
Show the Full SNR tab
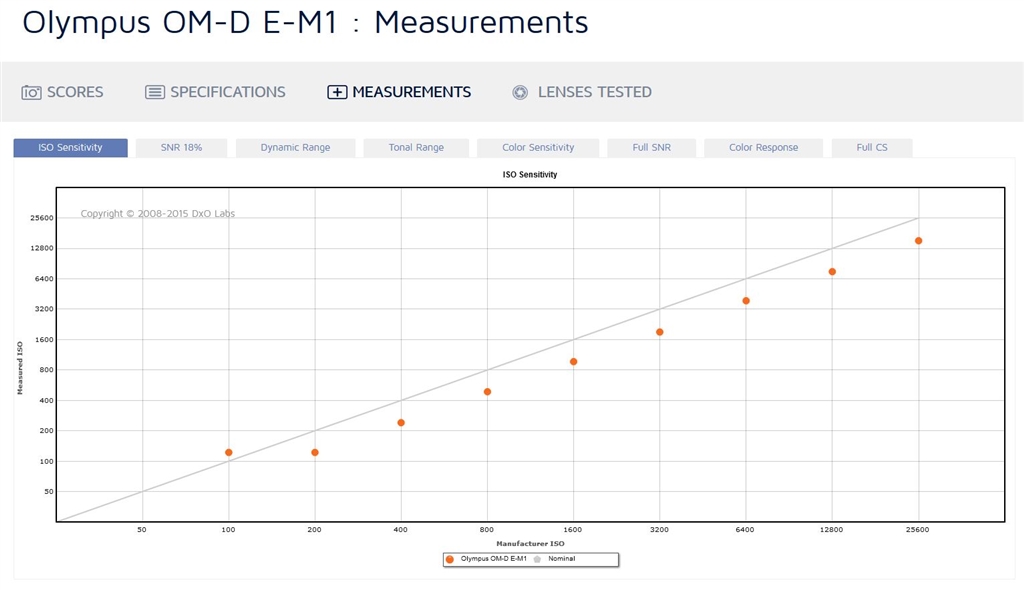652,148
